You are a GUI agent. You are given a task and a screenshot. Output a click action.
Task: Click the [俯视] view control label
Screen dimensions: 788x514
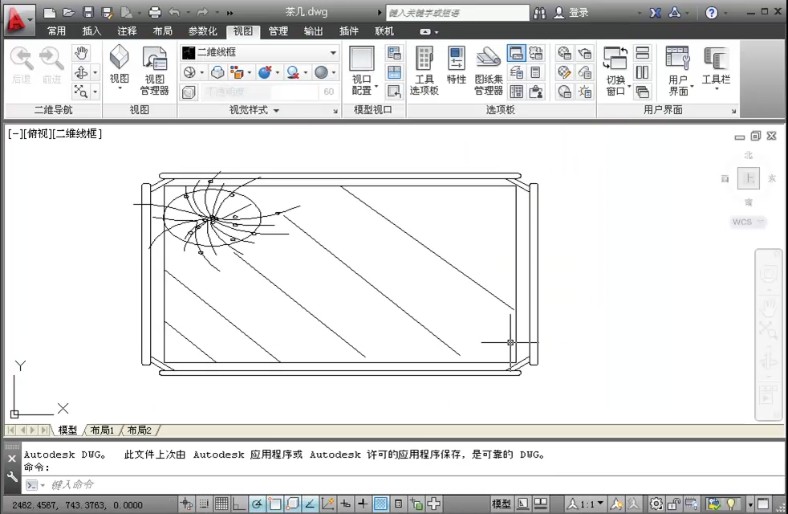tap(38, 134)
